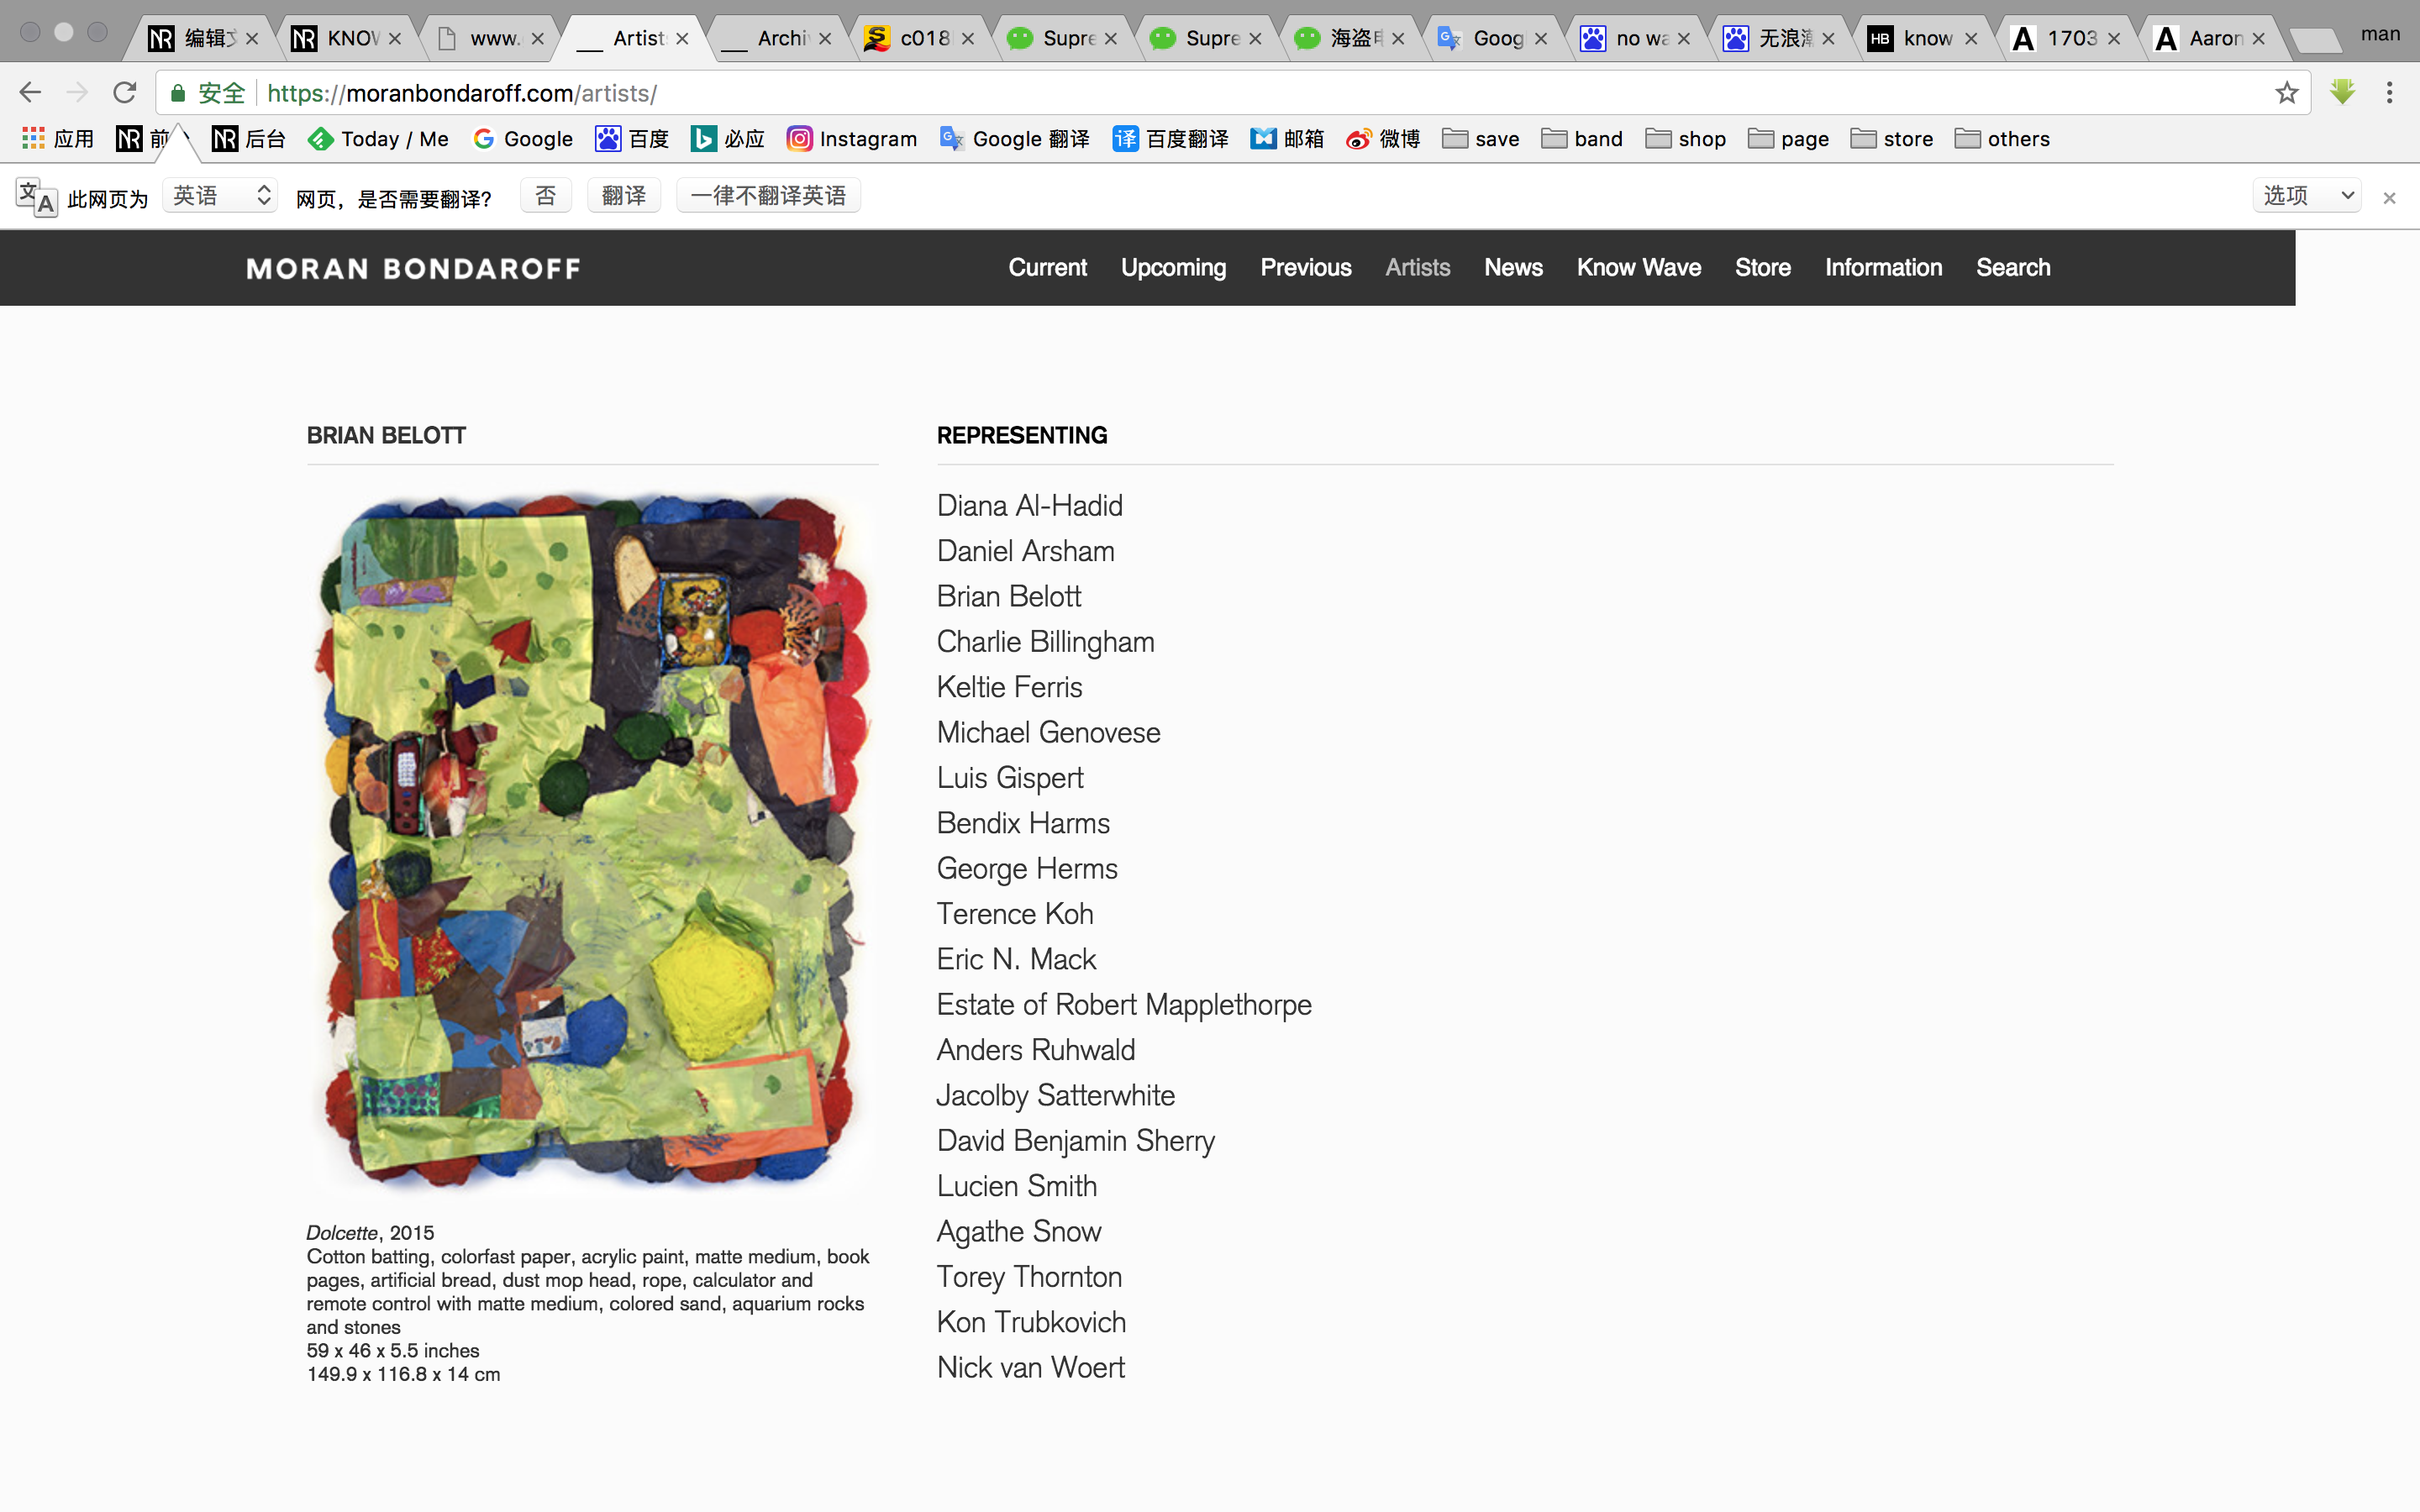The image size is (2420, 1512).
Task: Open the band bookmarks folder
Action: [1582, 139]
